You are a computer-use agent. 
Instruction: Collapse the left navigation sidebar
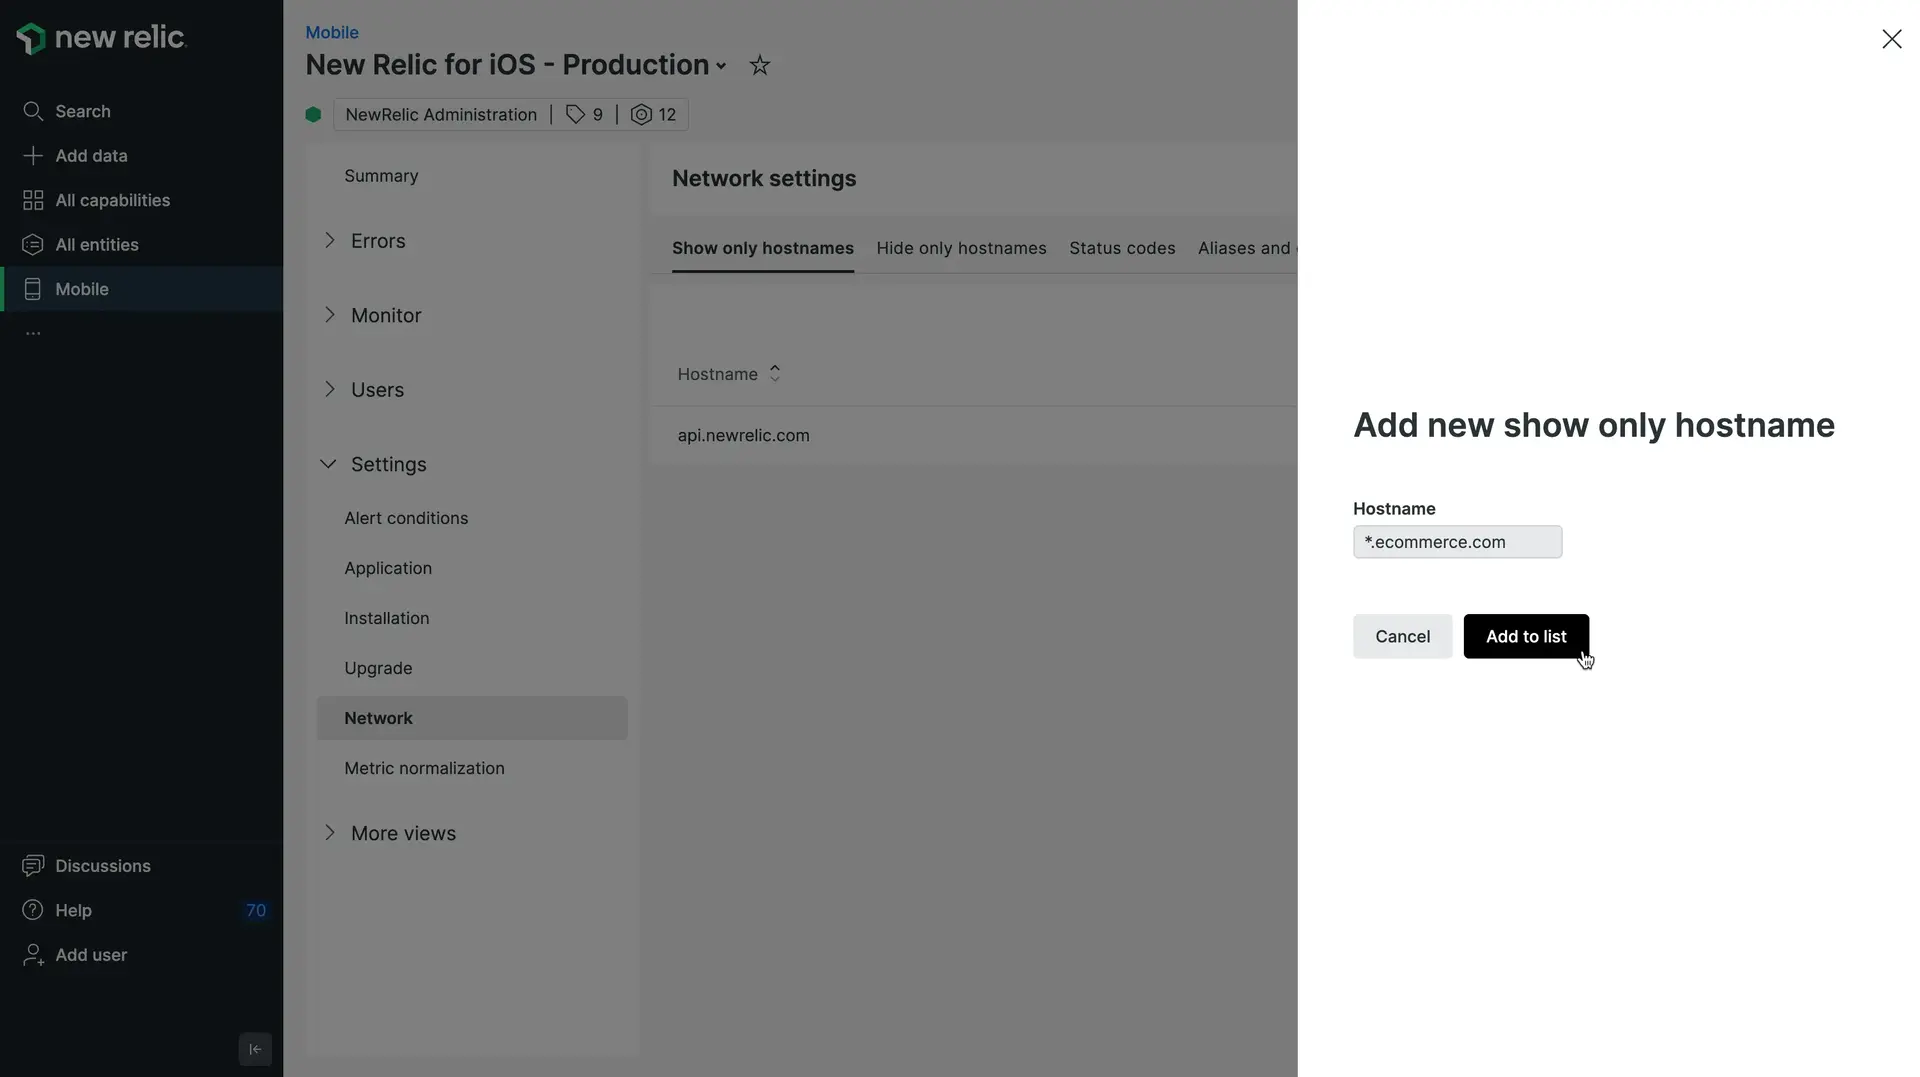tap(255, 1049)
